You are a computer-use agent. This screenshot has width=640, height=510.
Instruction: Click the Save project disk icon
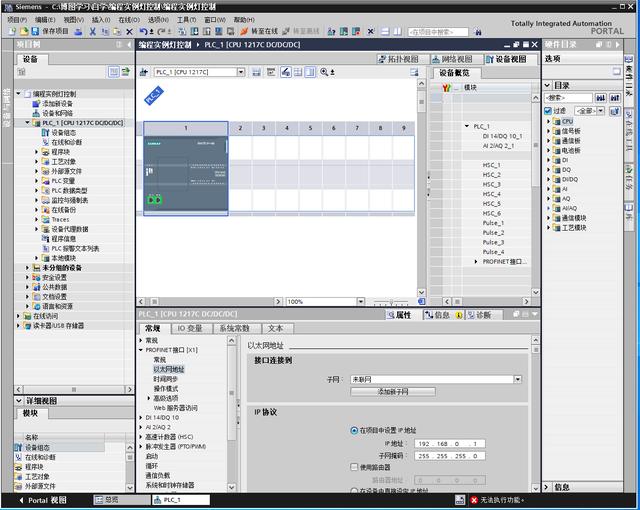(35, 31)
